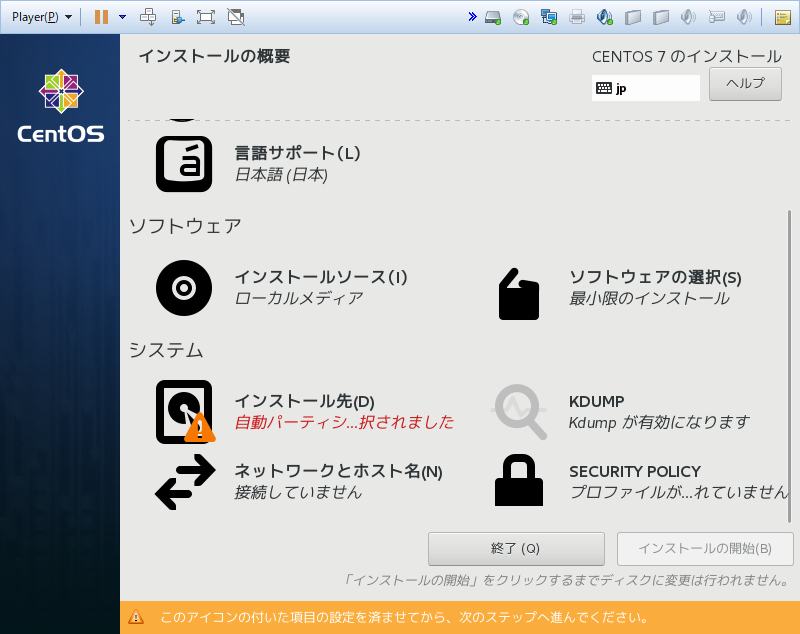Open インストールソース(I) disc icon
The height and width of the screenshot is (634, 800).
click(184, 288)
